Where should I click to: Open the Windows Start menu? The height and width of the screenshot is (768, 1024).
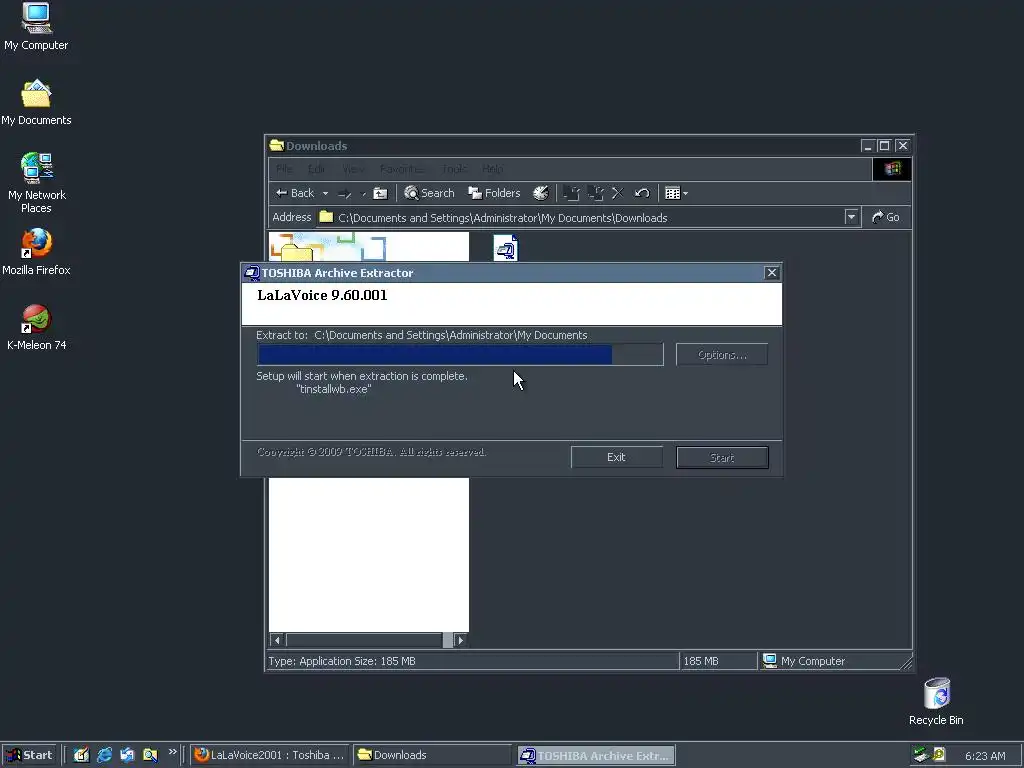pyautogui.click(x=29, y=755)
